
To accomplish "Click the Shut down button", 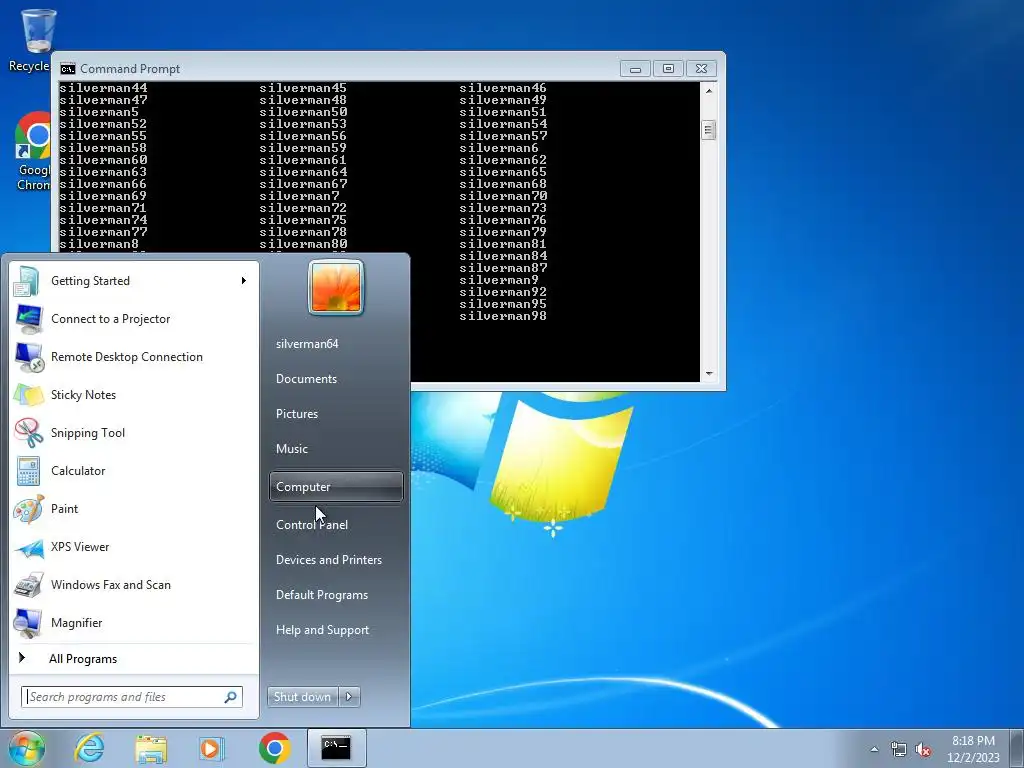I will pyautogui.click(x=302, y=697).
